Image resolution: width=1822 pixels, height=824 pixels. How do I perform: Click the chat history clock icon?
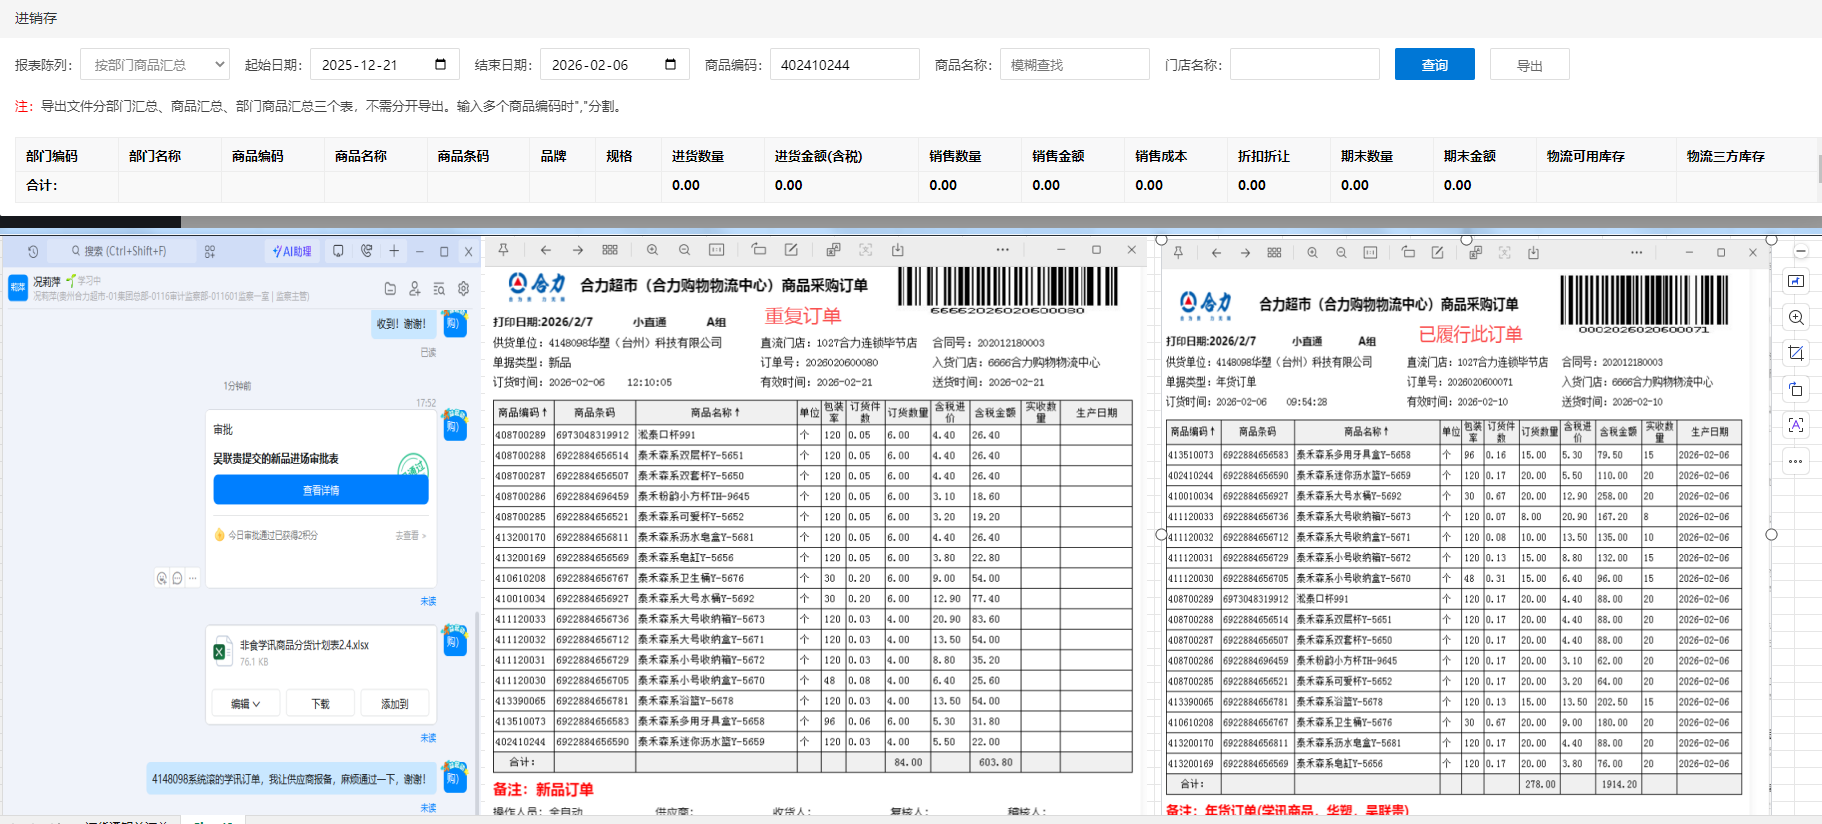[33, 252]
